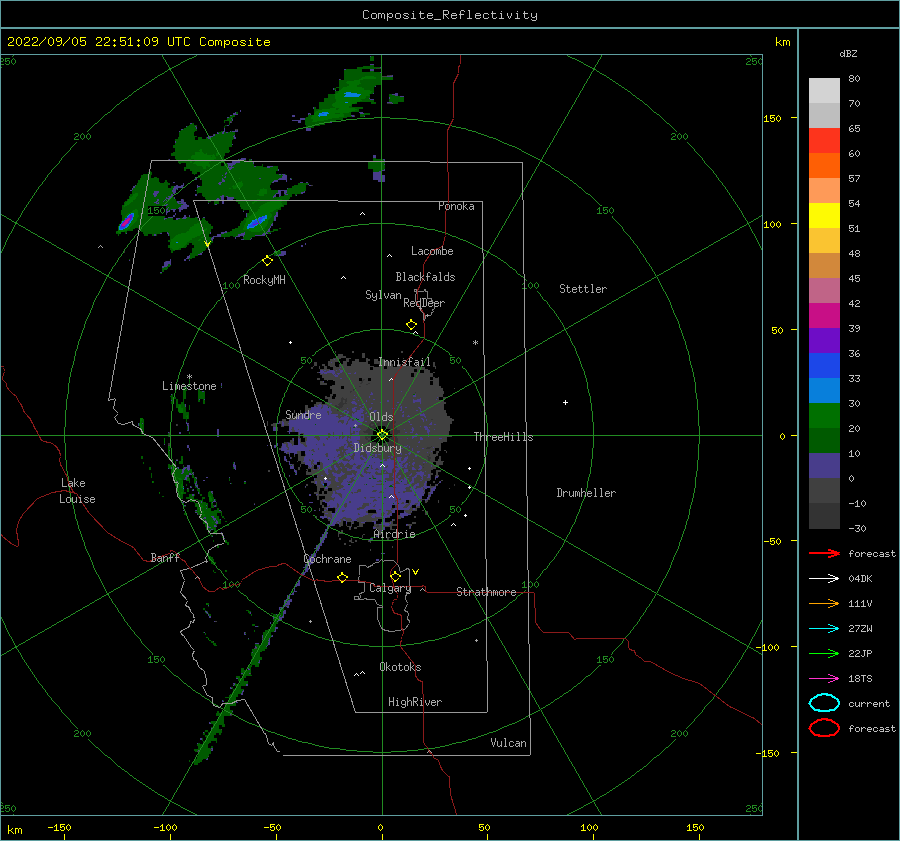Click the Strathmore label

(x=486, y=592)
